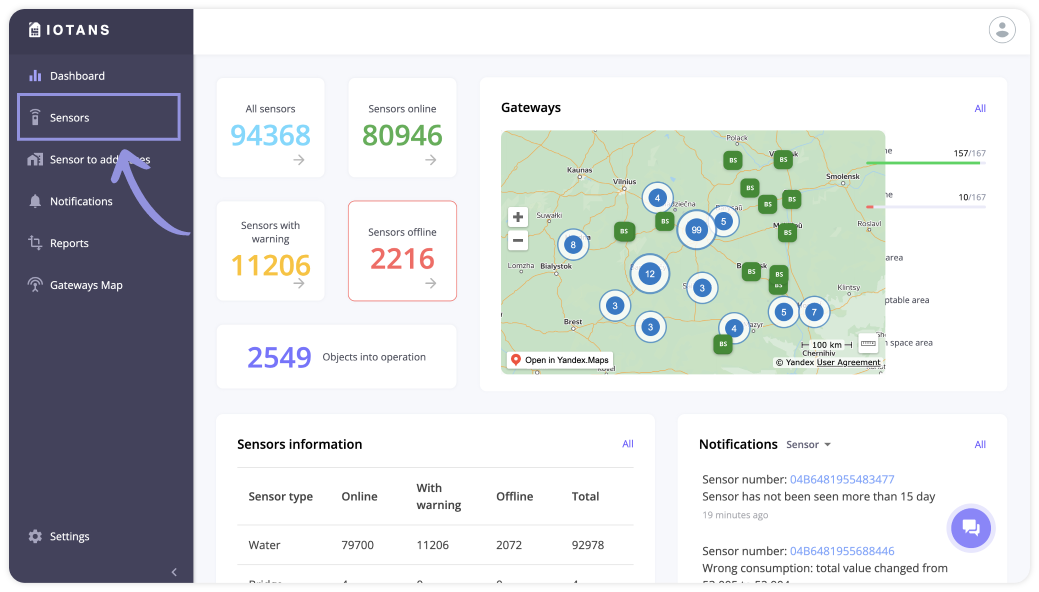Click the 11206 warning sensors value
The height and width of the screenshot is (592, 1039).
point(270,265)
